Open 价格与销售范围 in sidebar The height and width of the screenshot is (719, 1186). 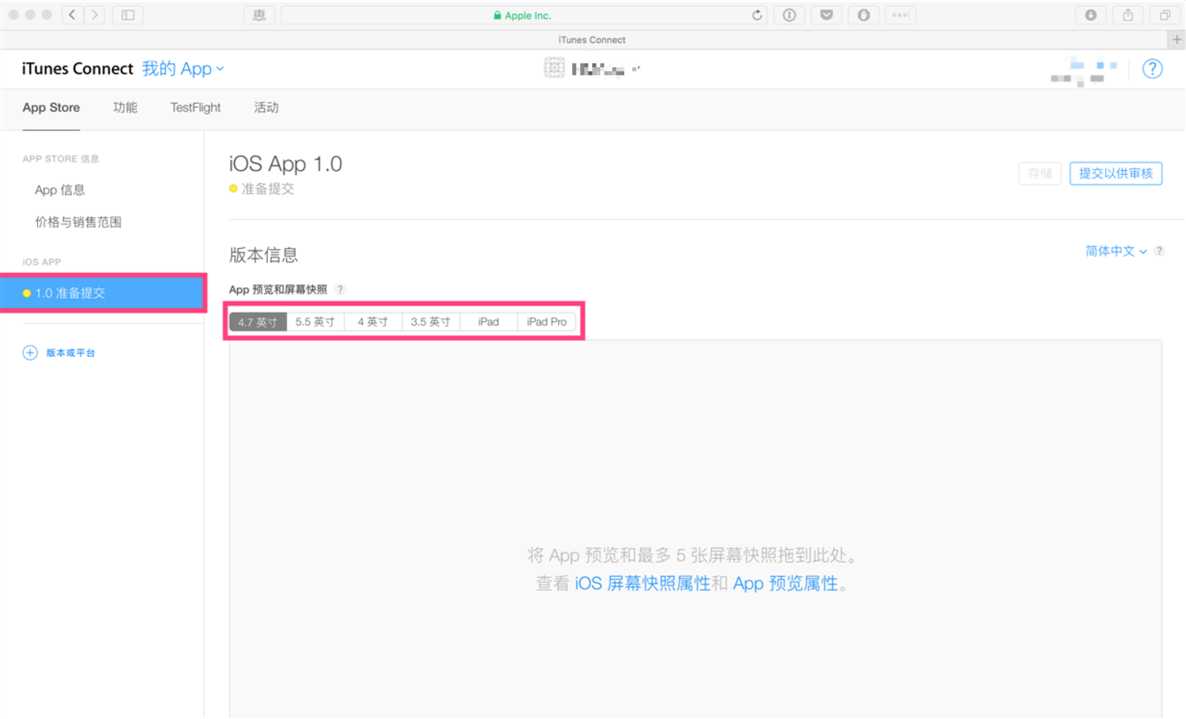(x=78, y=222)
